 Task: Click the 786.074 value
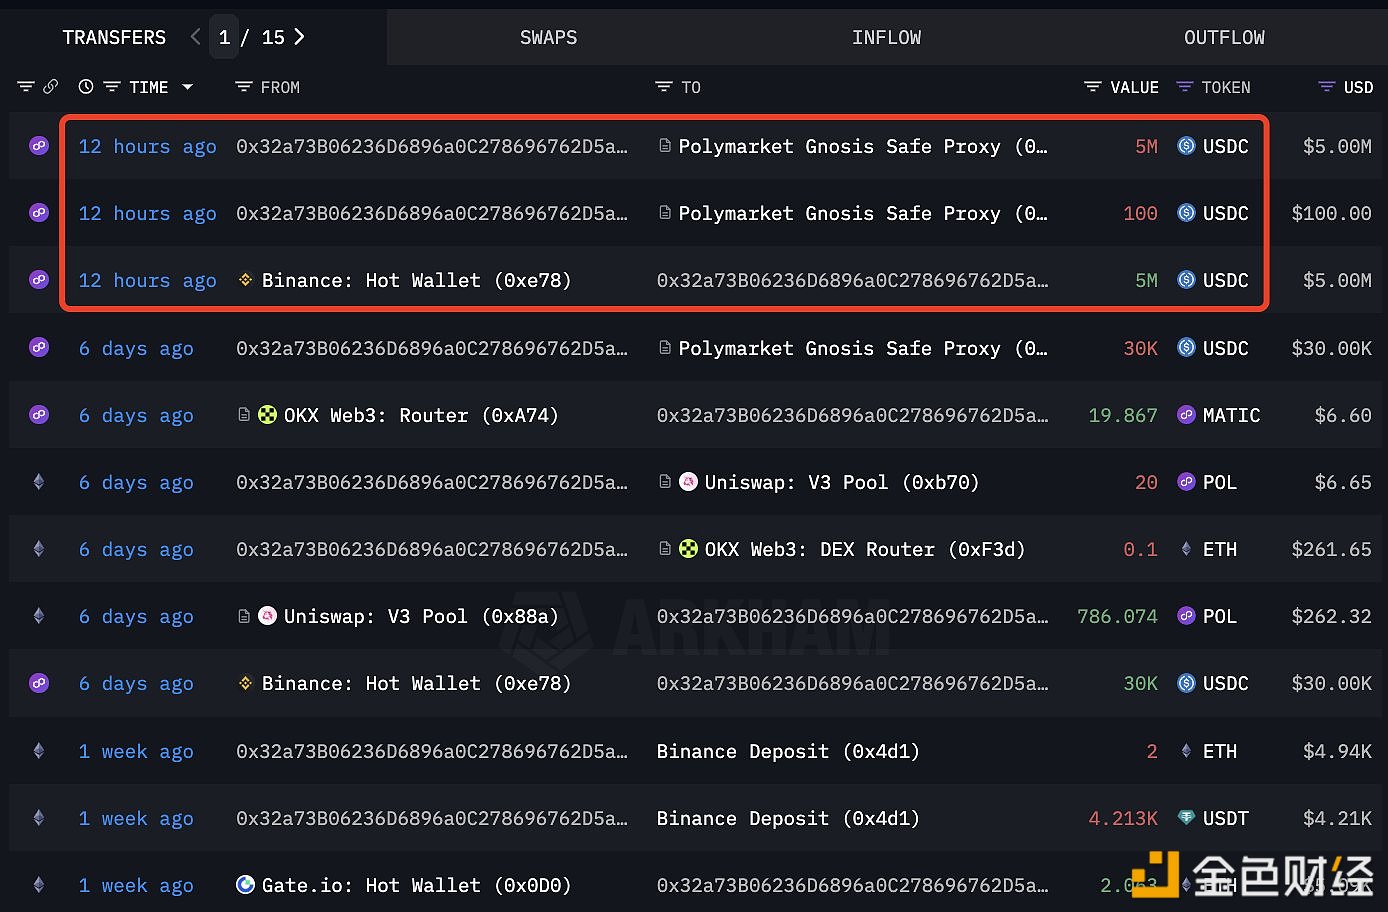click(1117, 616)
